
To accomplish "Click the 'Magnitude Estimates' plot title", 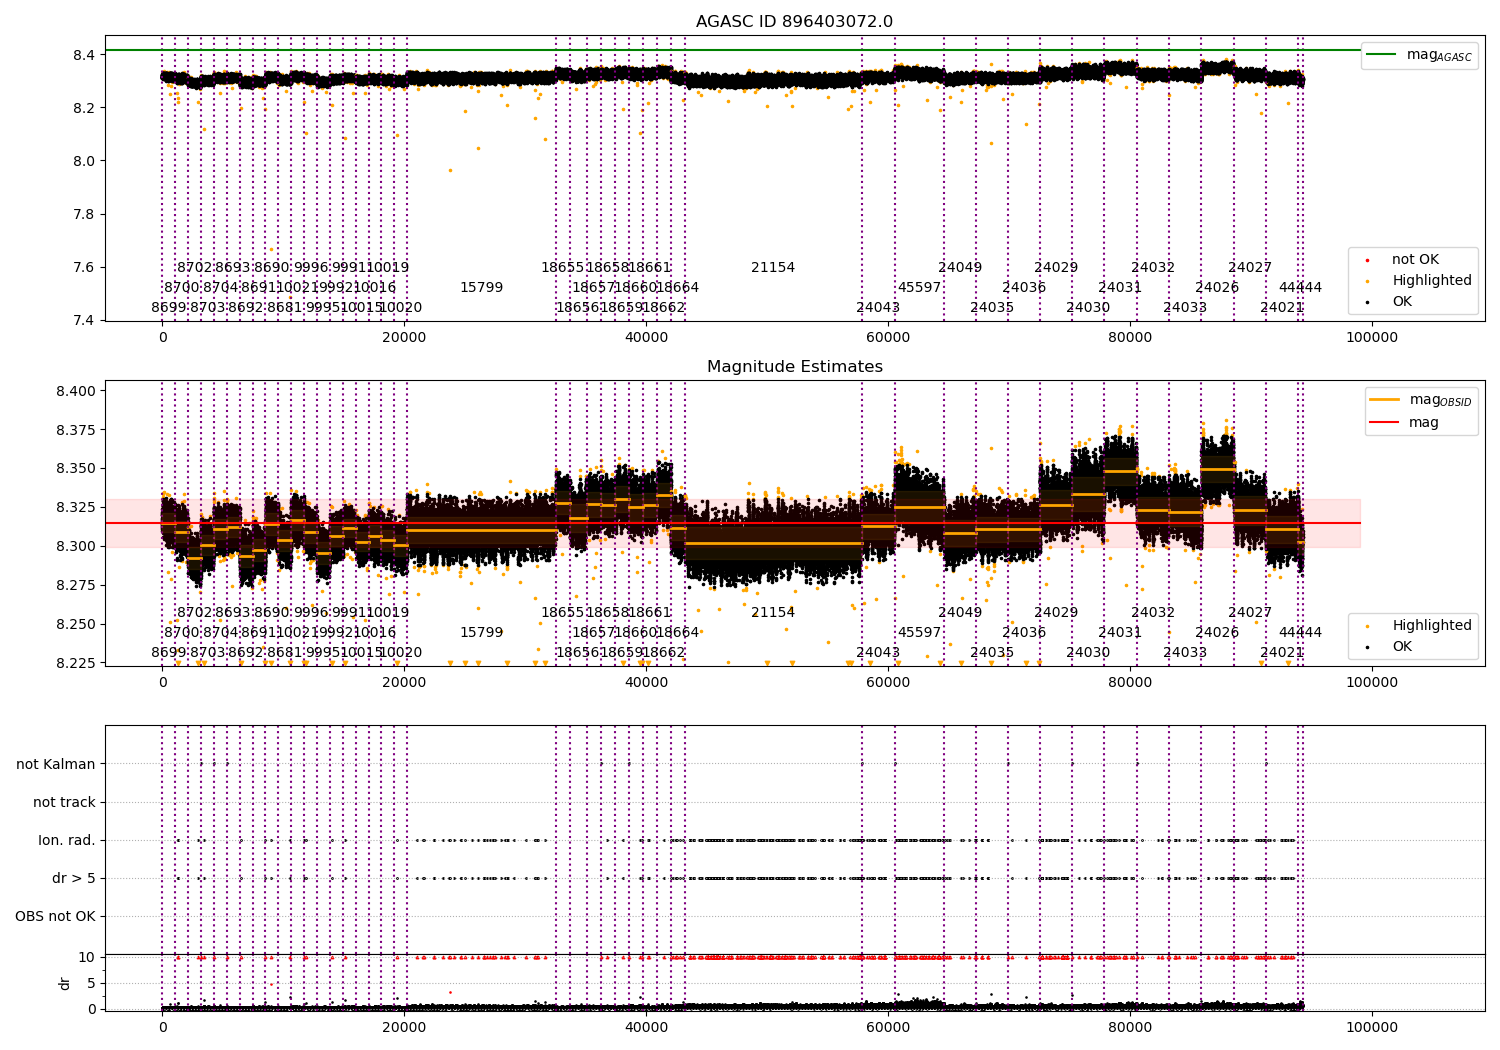I will [x=794, y=367].
